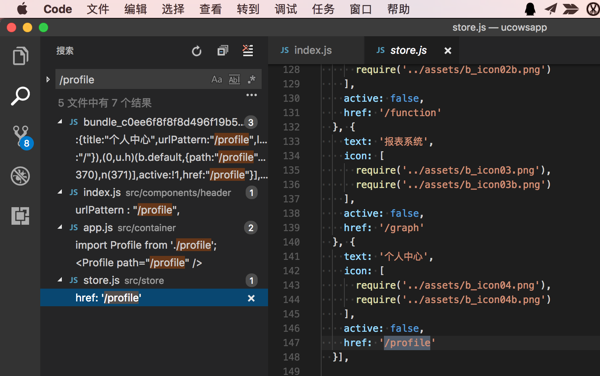The width and height of the screenshot is (600, 376).
Task: Open the 窗口 menu
Action: (360, 9)
